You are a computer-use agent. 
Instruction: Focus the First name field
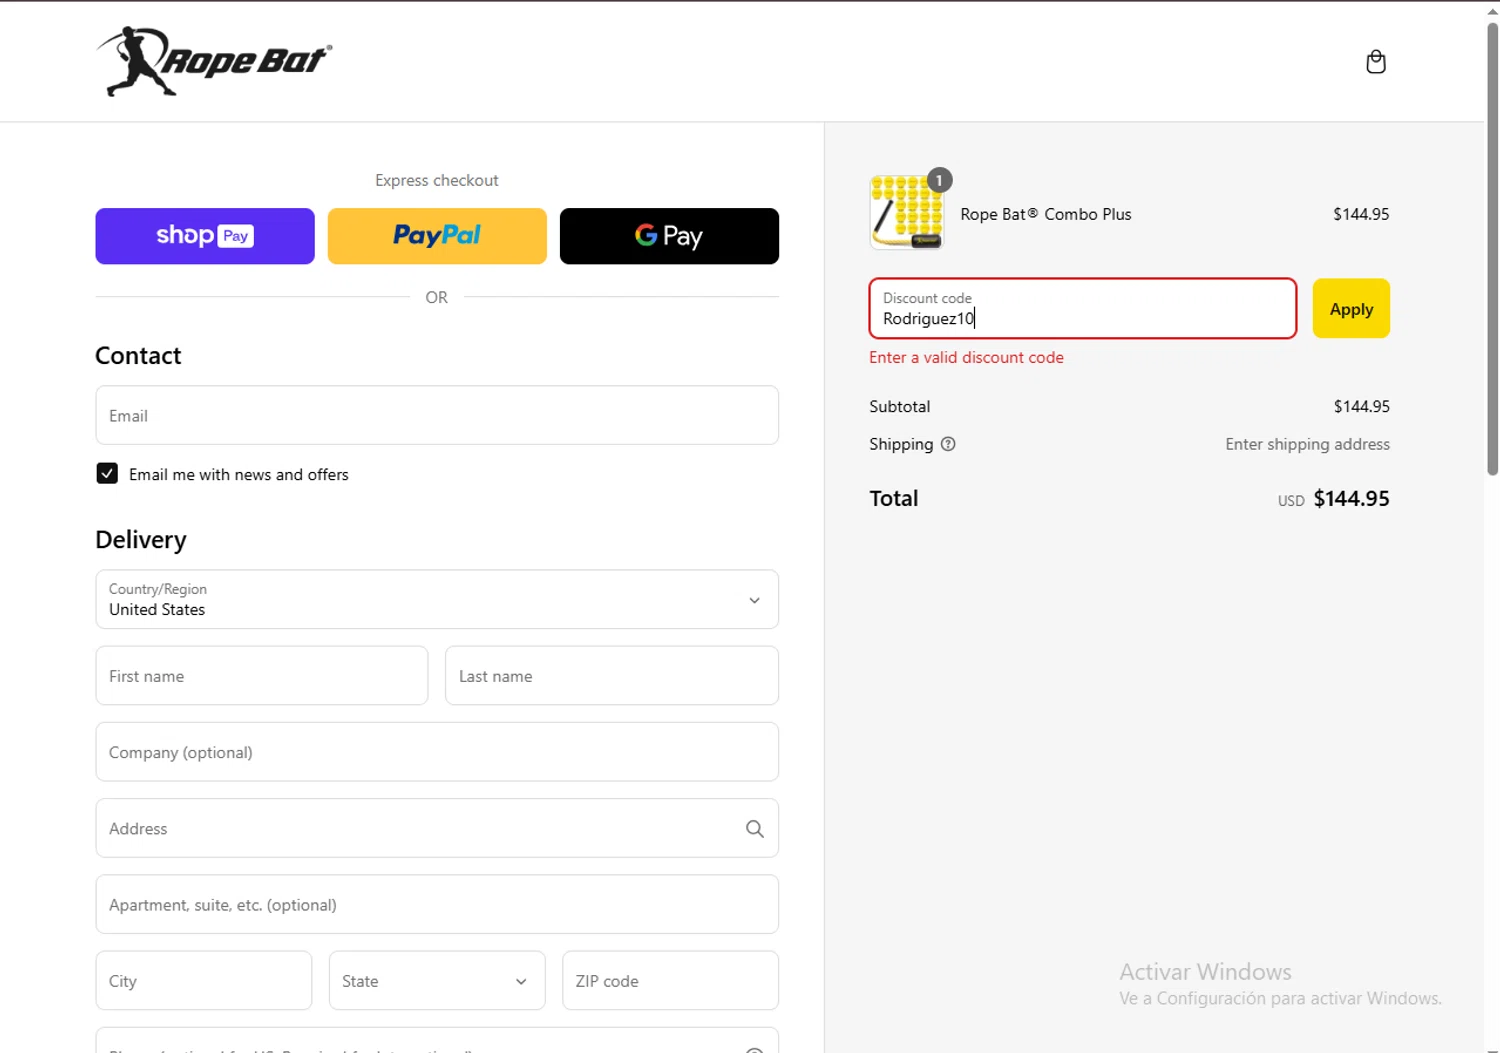tap(262, 676)
